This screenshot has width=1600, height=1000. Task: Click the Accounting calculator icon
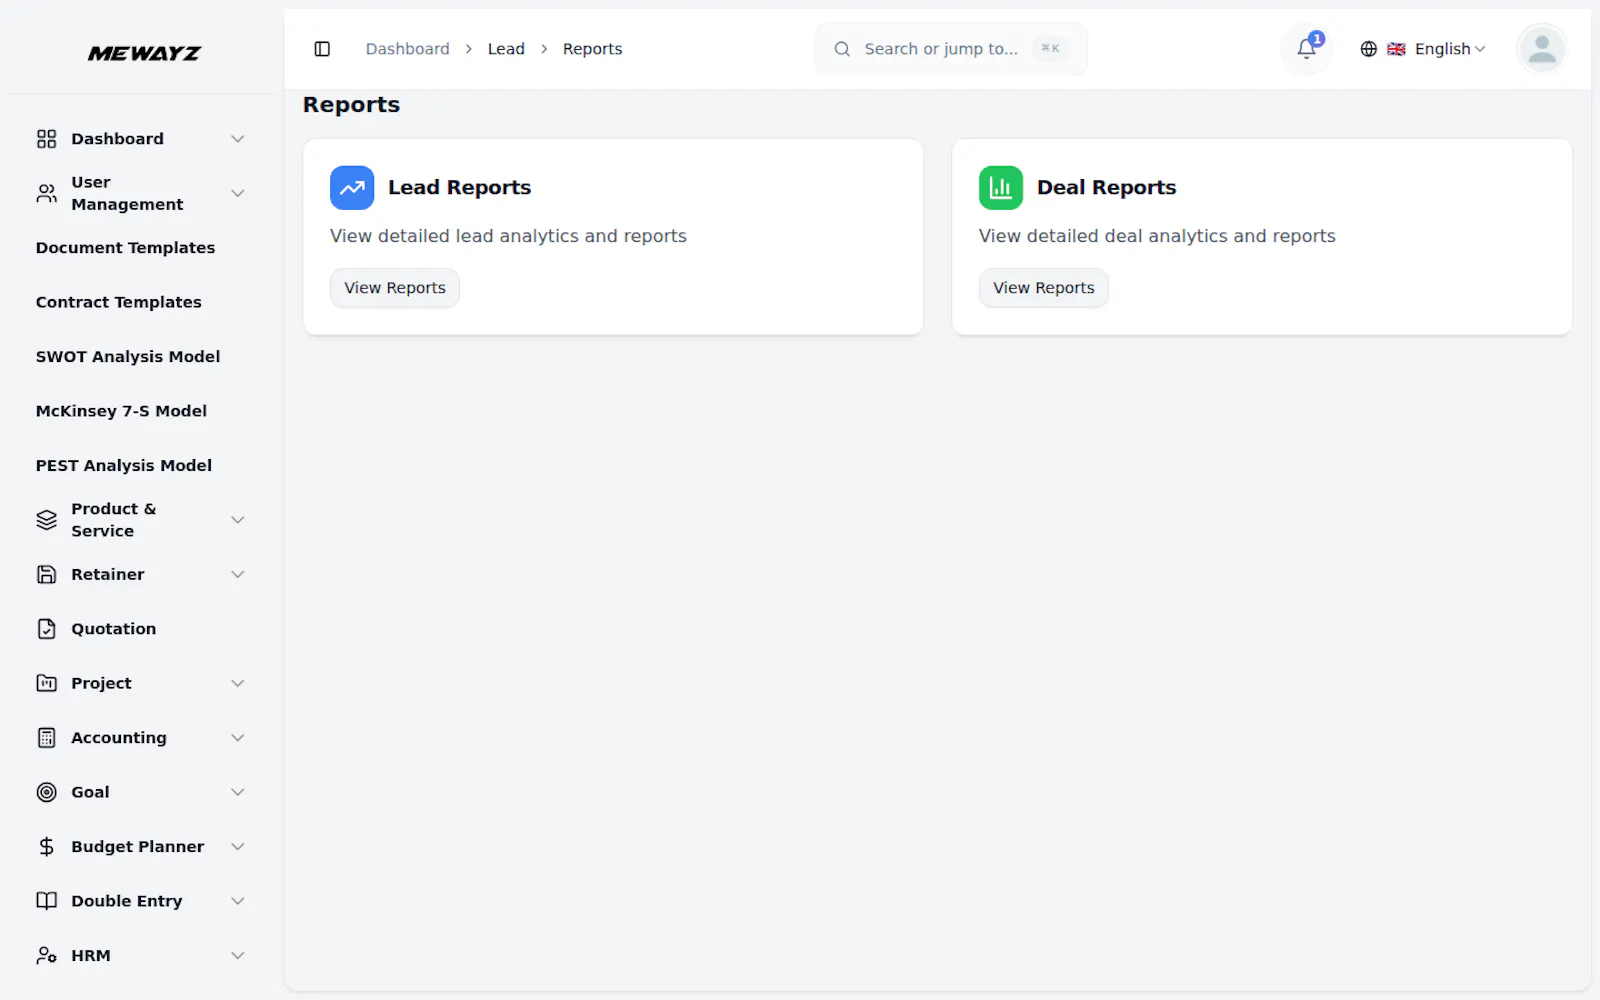[x=47, y=738]
